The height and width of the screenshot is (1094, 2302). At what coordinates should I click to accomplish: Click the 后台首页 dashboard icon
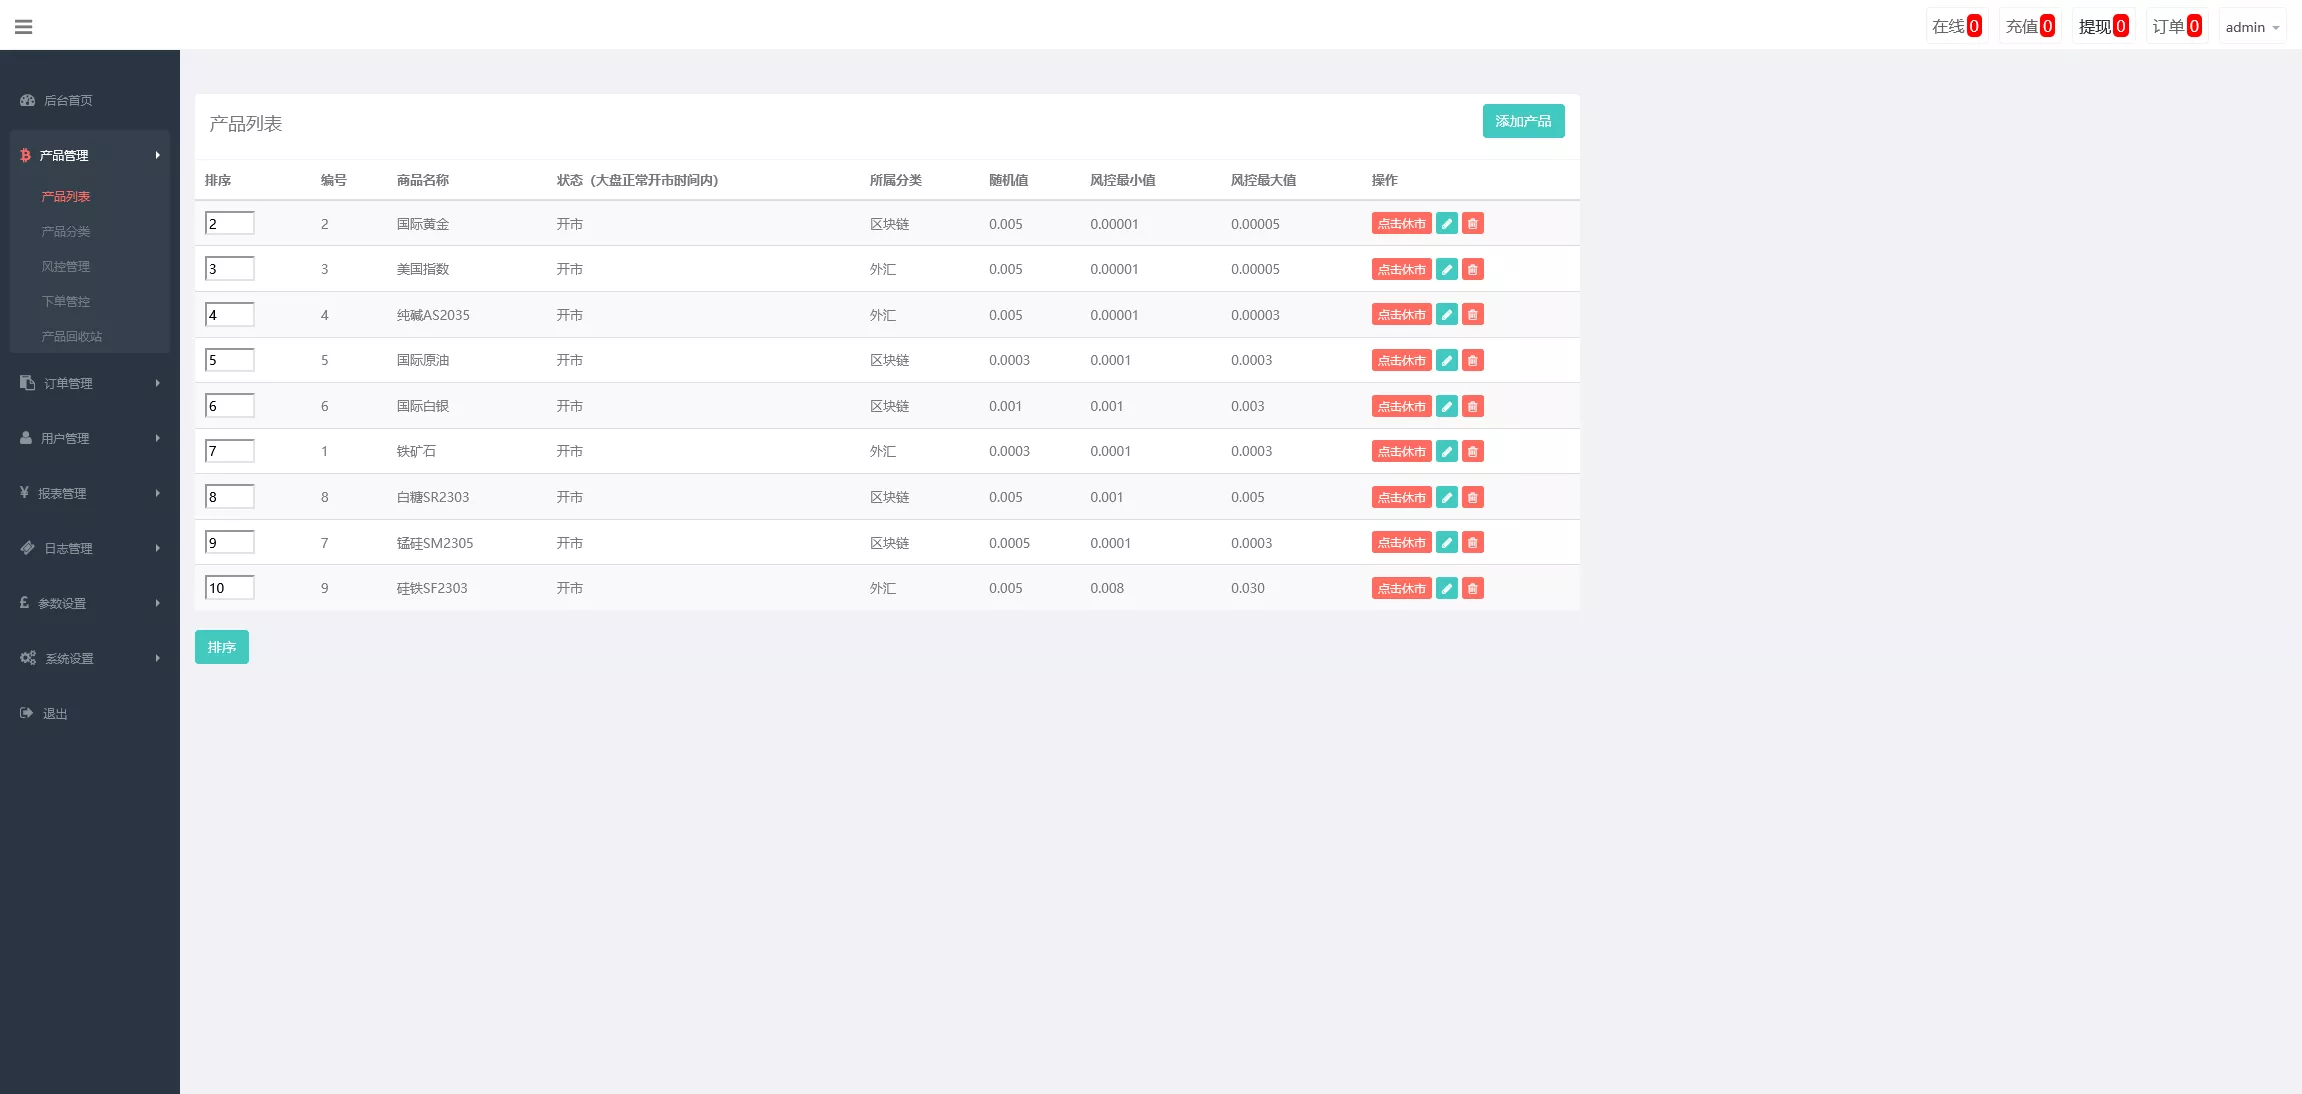click(28, 100)
